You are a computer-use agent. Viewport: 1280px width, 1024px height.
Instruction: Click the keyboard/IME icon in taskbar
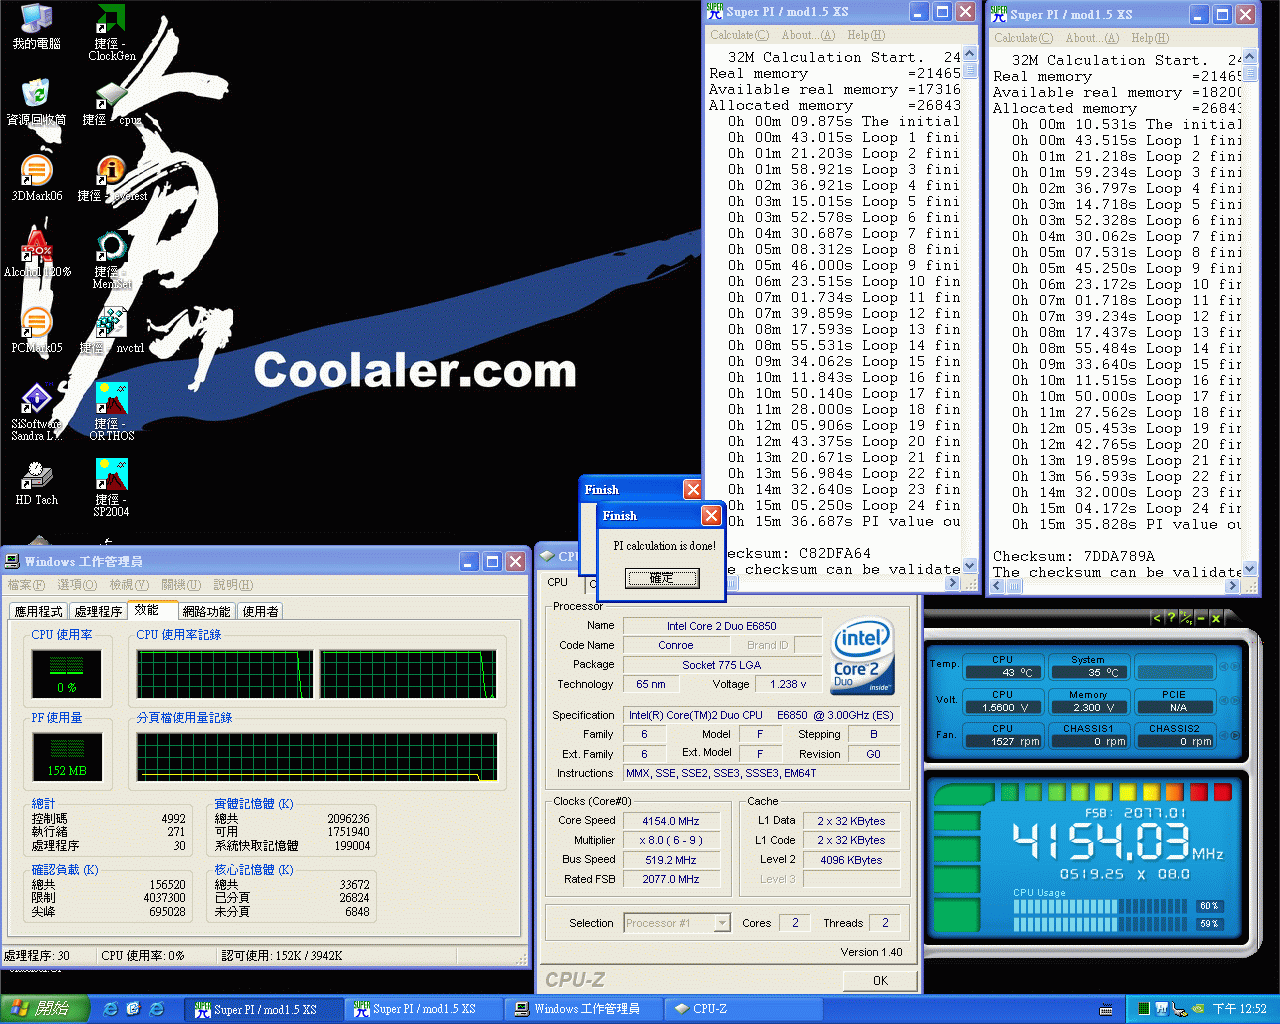click(1107, 1009)
